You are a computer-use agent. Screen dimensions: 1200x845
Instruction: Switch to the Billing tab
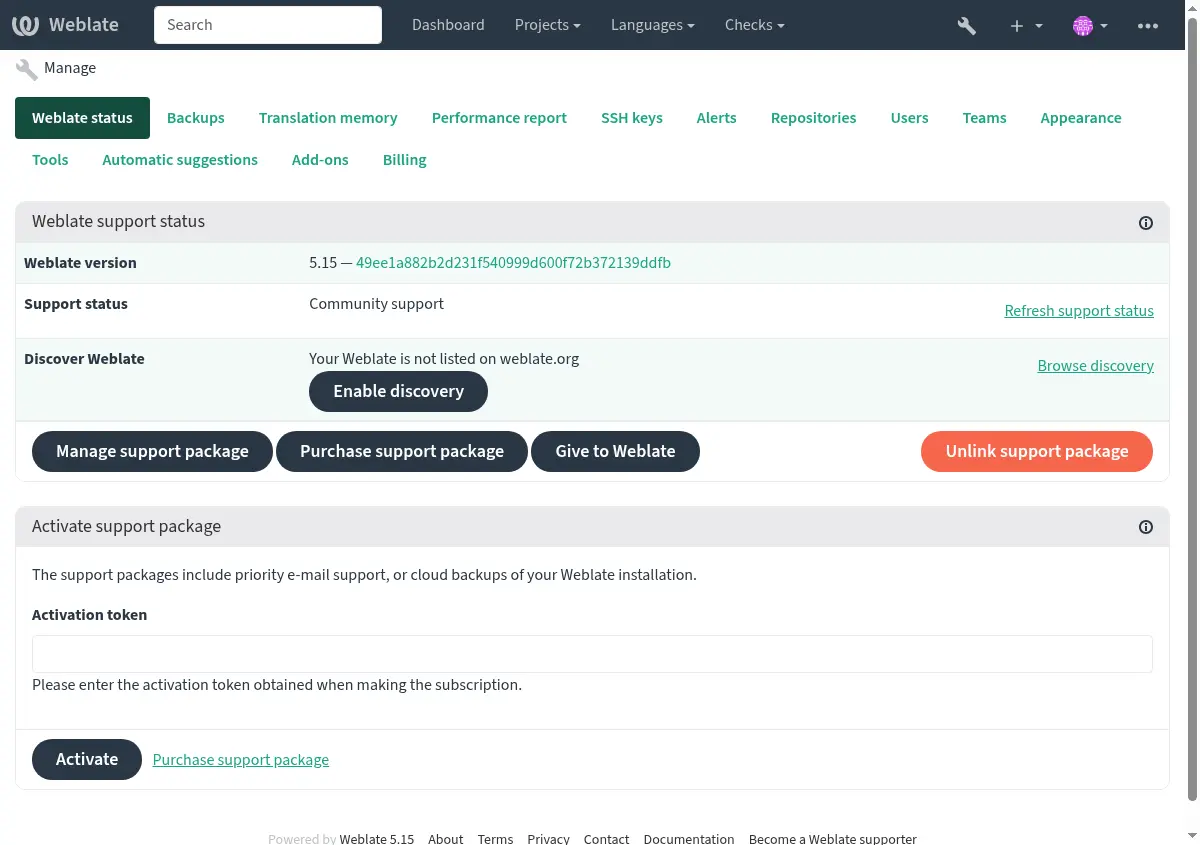click(x=405, y=160)
